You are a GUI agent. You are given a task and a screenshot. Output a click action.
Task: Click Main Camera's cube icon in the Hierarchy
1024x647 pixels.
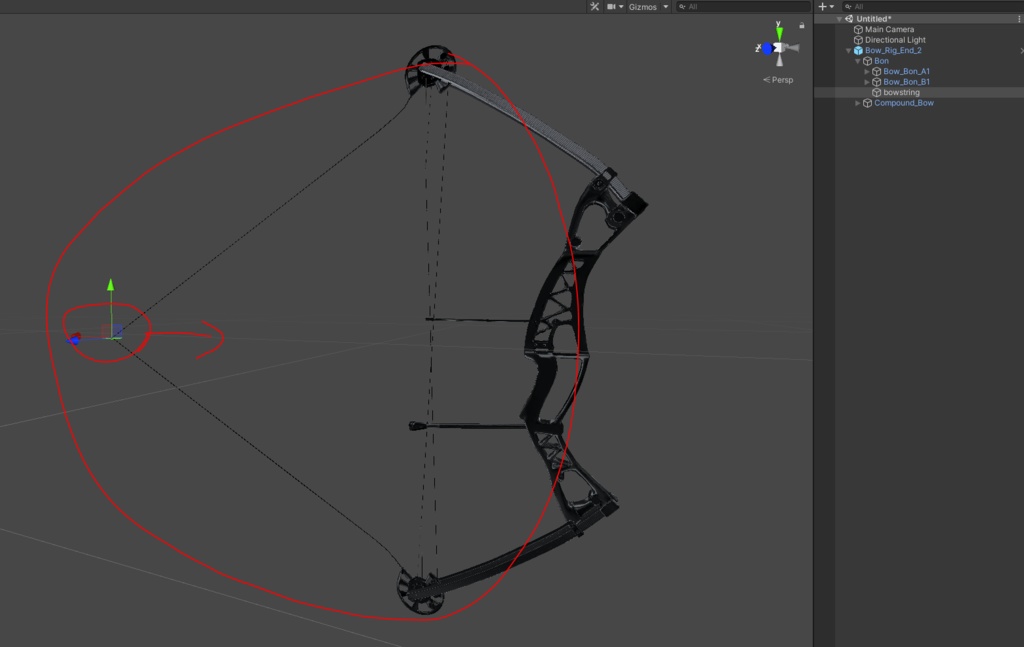pos(858,29)
